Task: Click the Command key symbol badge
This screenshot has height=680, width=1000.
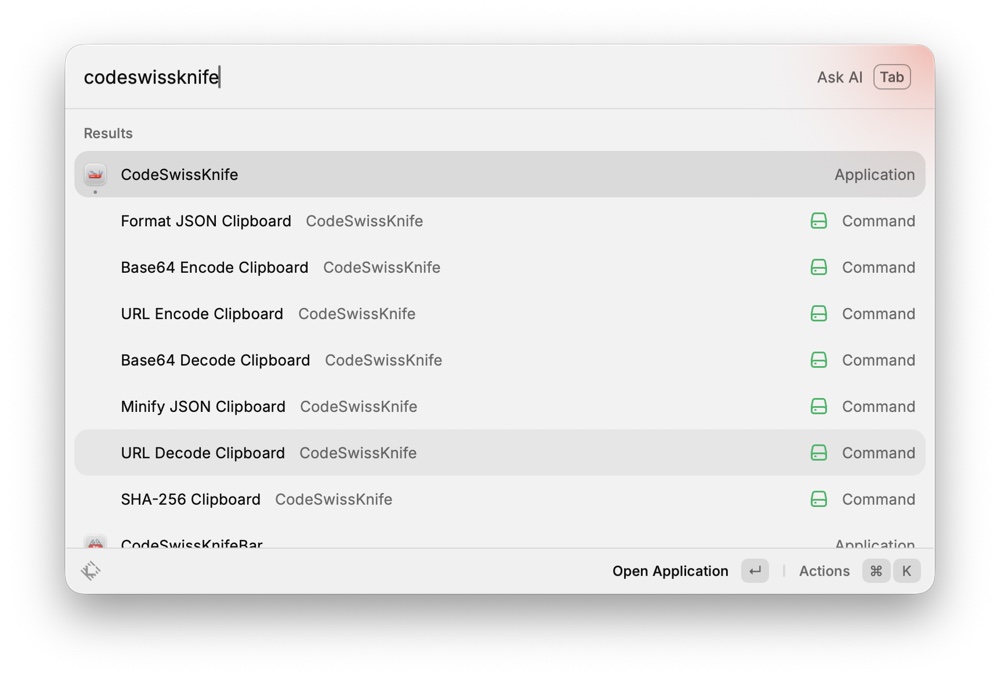Action: [x=876, y=571]
